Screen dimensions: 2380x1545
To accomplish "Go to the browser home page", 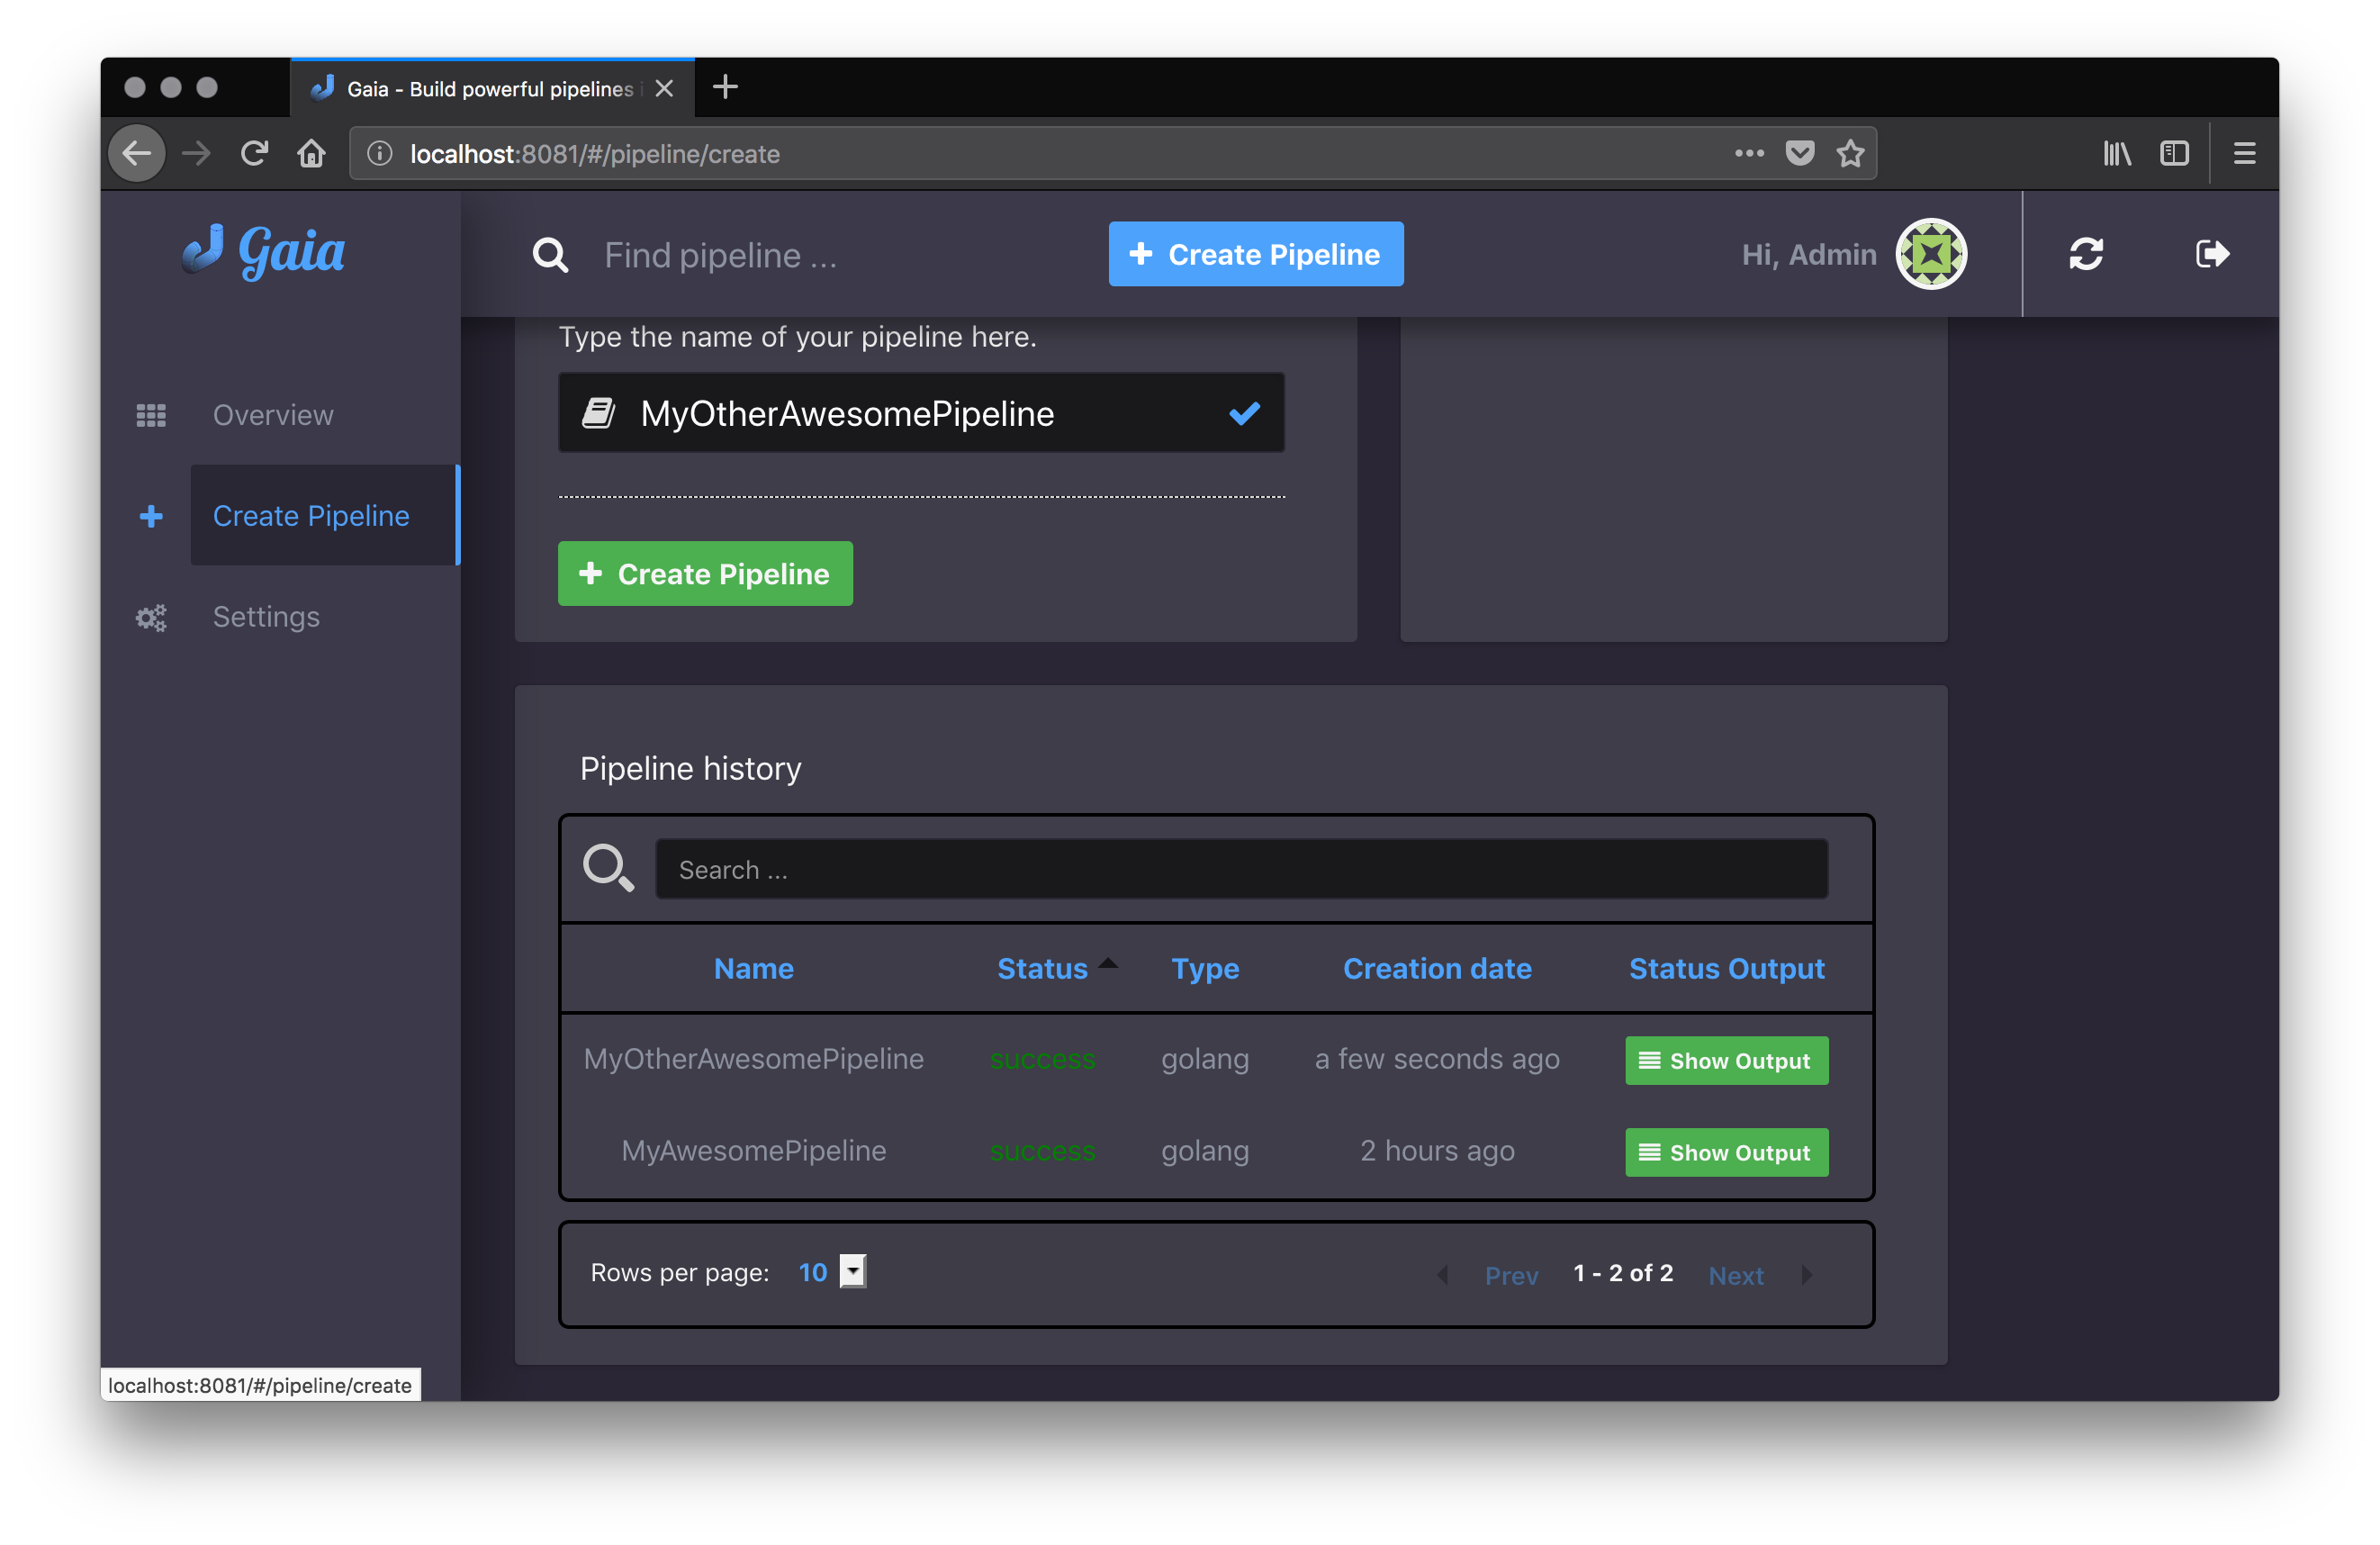I will point(311,153).
